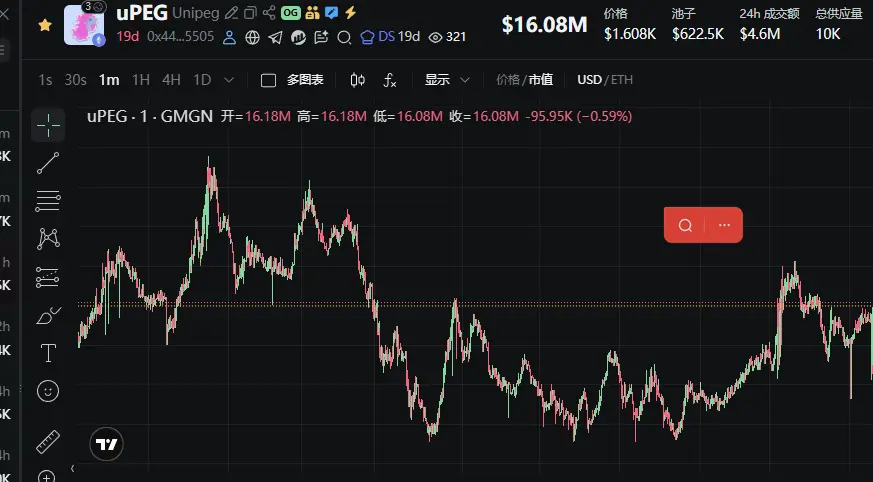Select the ruler measure tool
Image resolution: width=873 pixels, height=482 pixels.
(48, 442)
